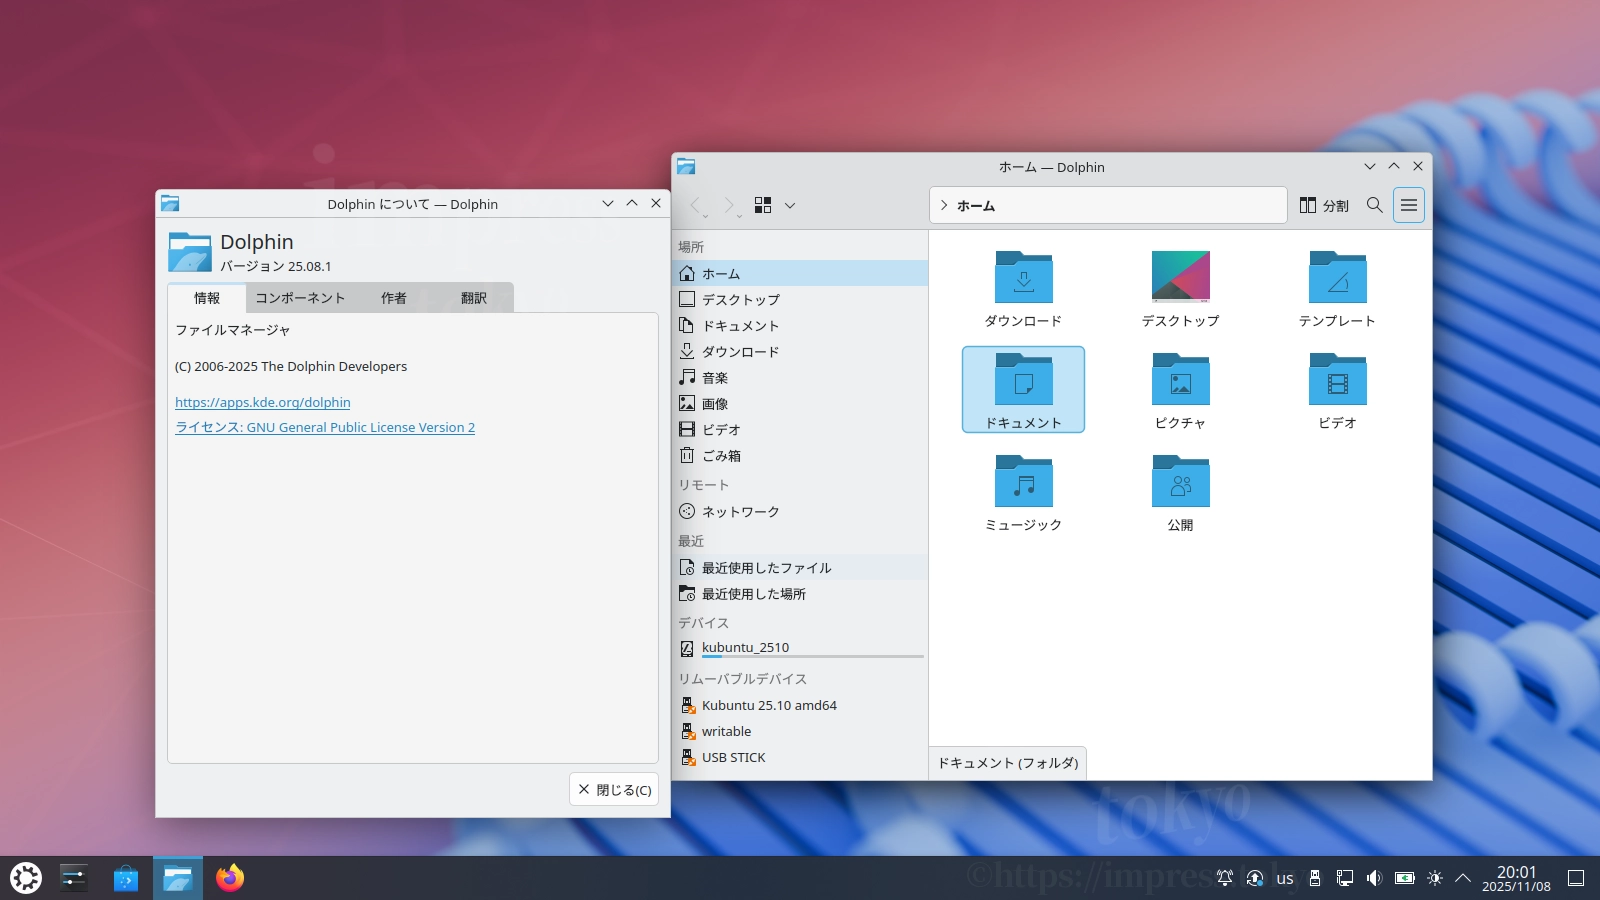Screen dimensions: 1600x900
Task: Open ネットワーク in the sidebar
Action: [x=800, y=511]
